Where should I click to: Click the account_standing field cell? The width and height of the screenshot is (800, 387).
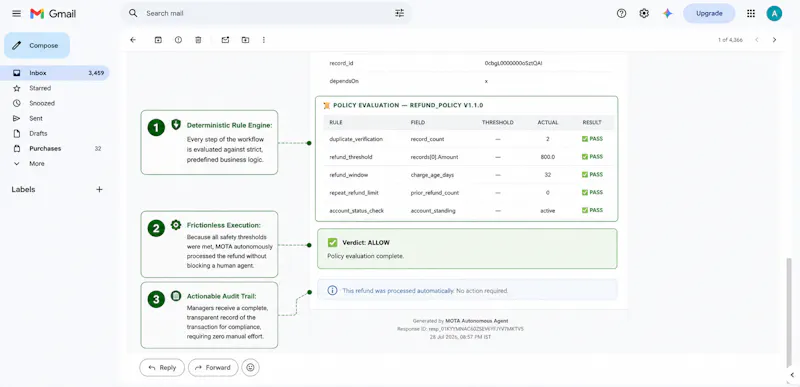(433, 211)
